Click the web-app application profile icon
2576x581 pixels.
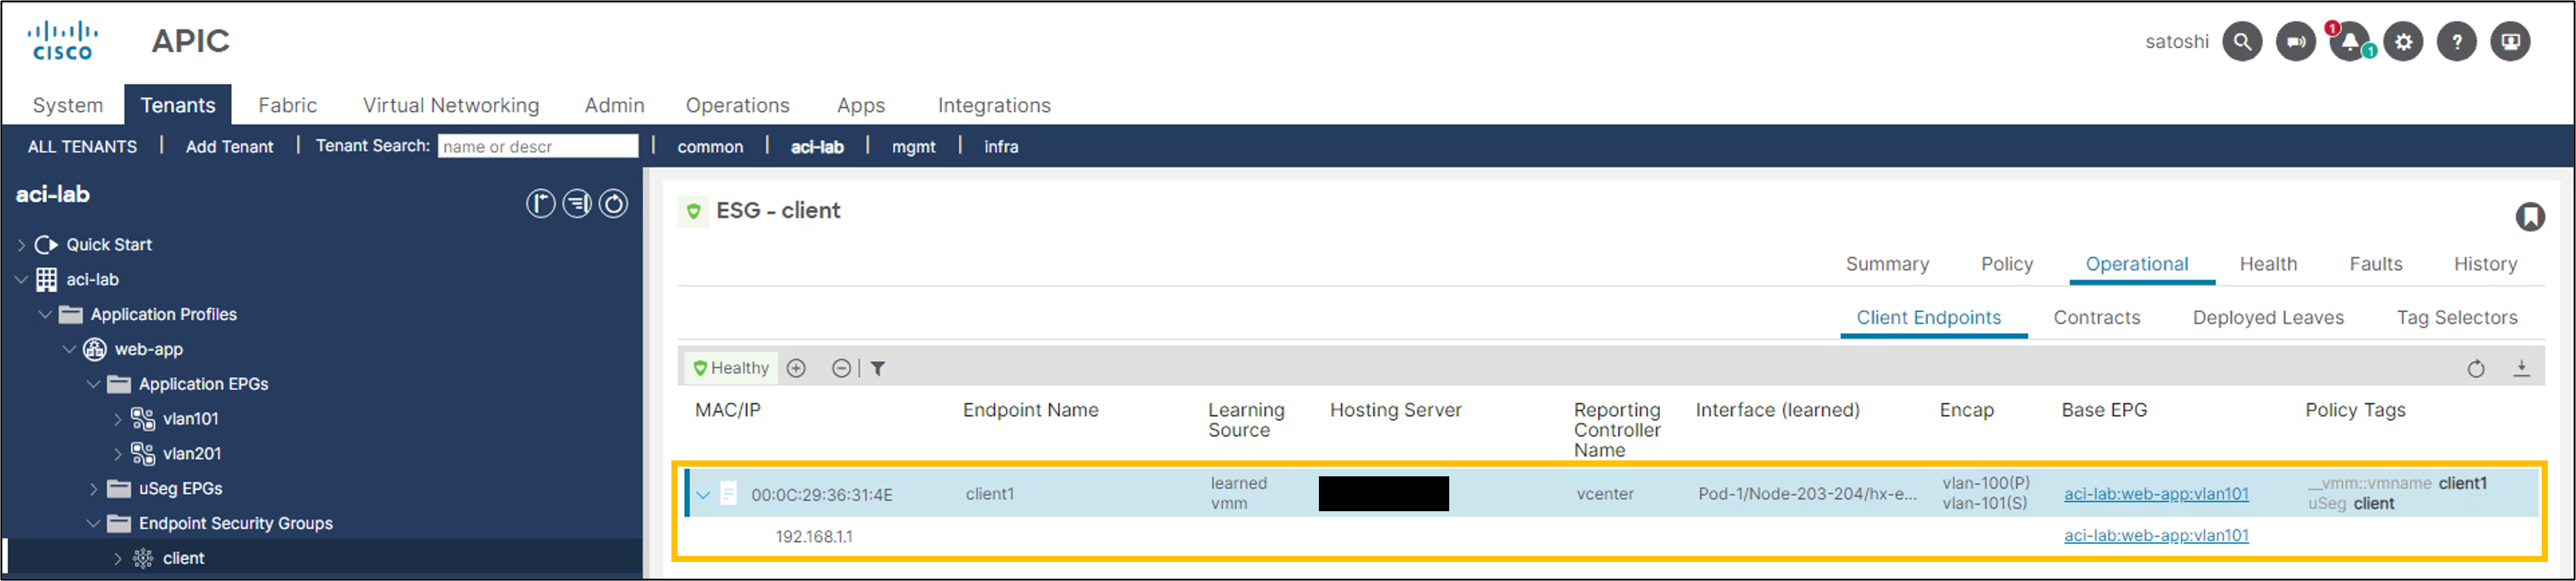pyautogui.click(x=95, y=349)
